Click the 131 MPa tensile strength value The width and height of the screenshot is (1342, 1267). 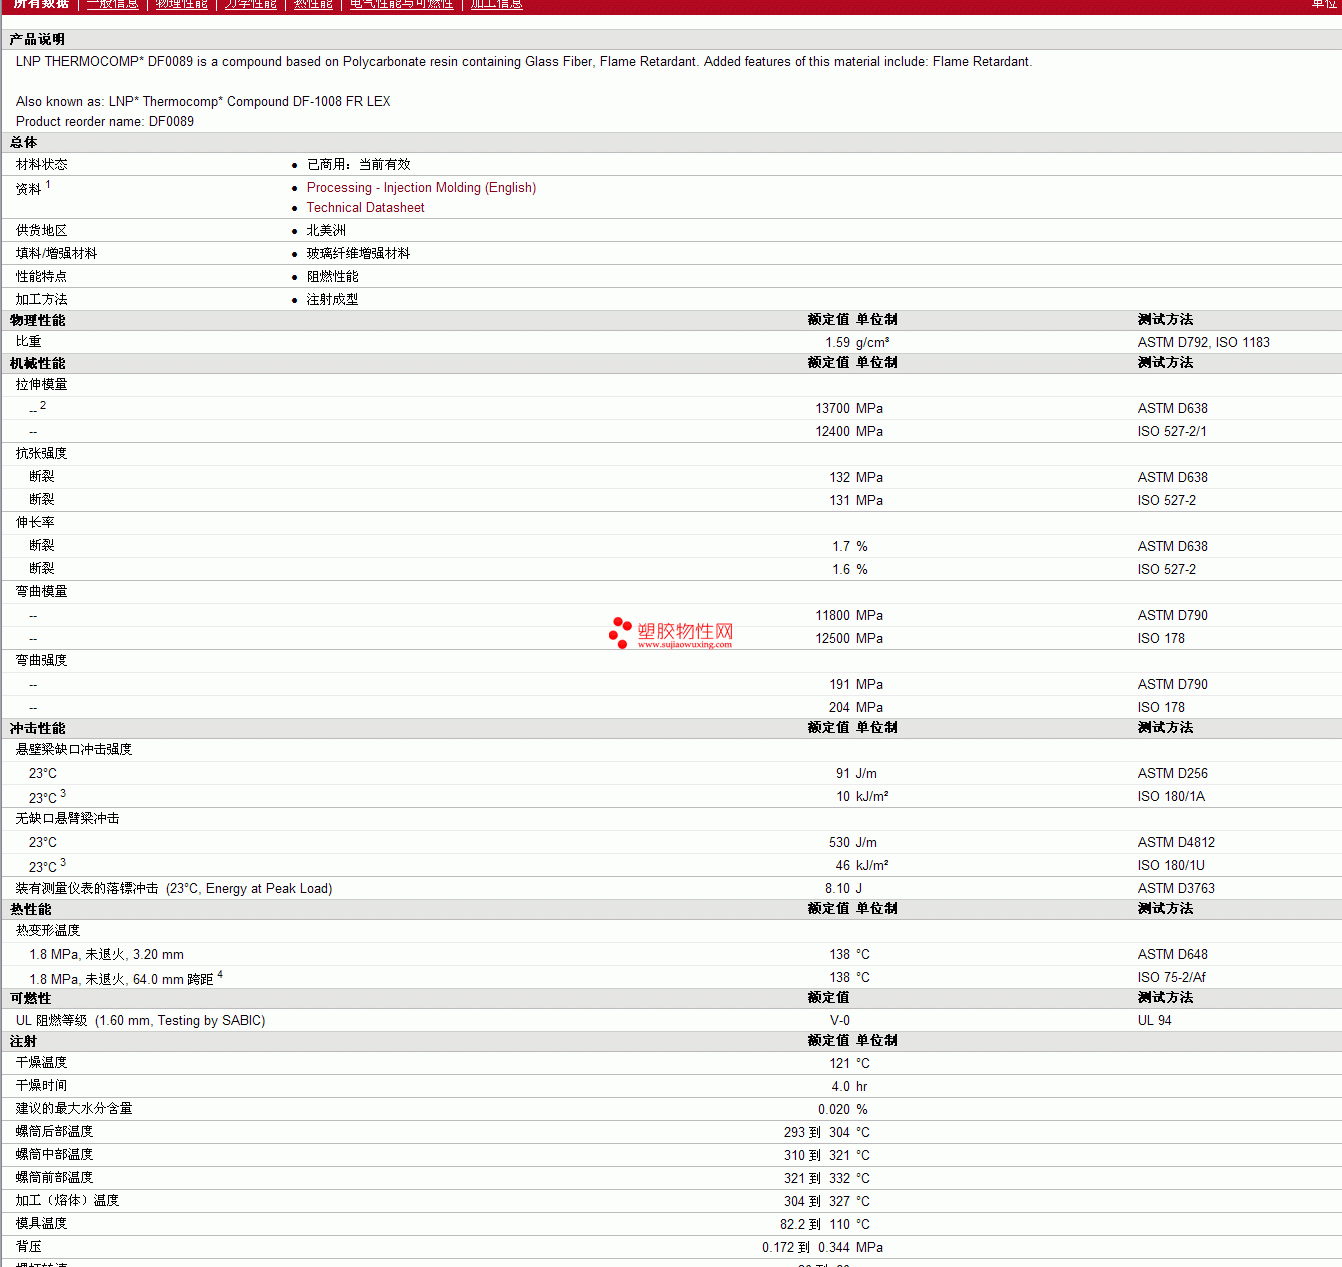pyautogui.click(x=856, y=500)
